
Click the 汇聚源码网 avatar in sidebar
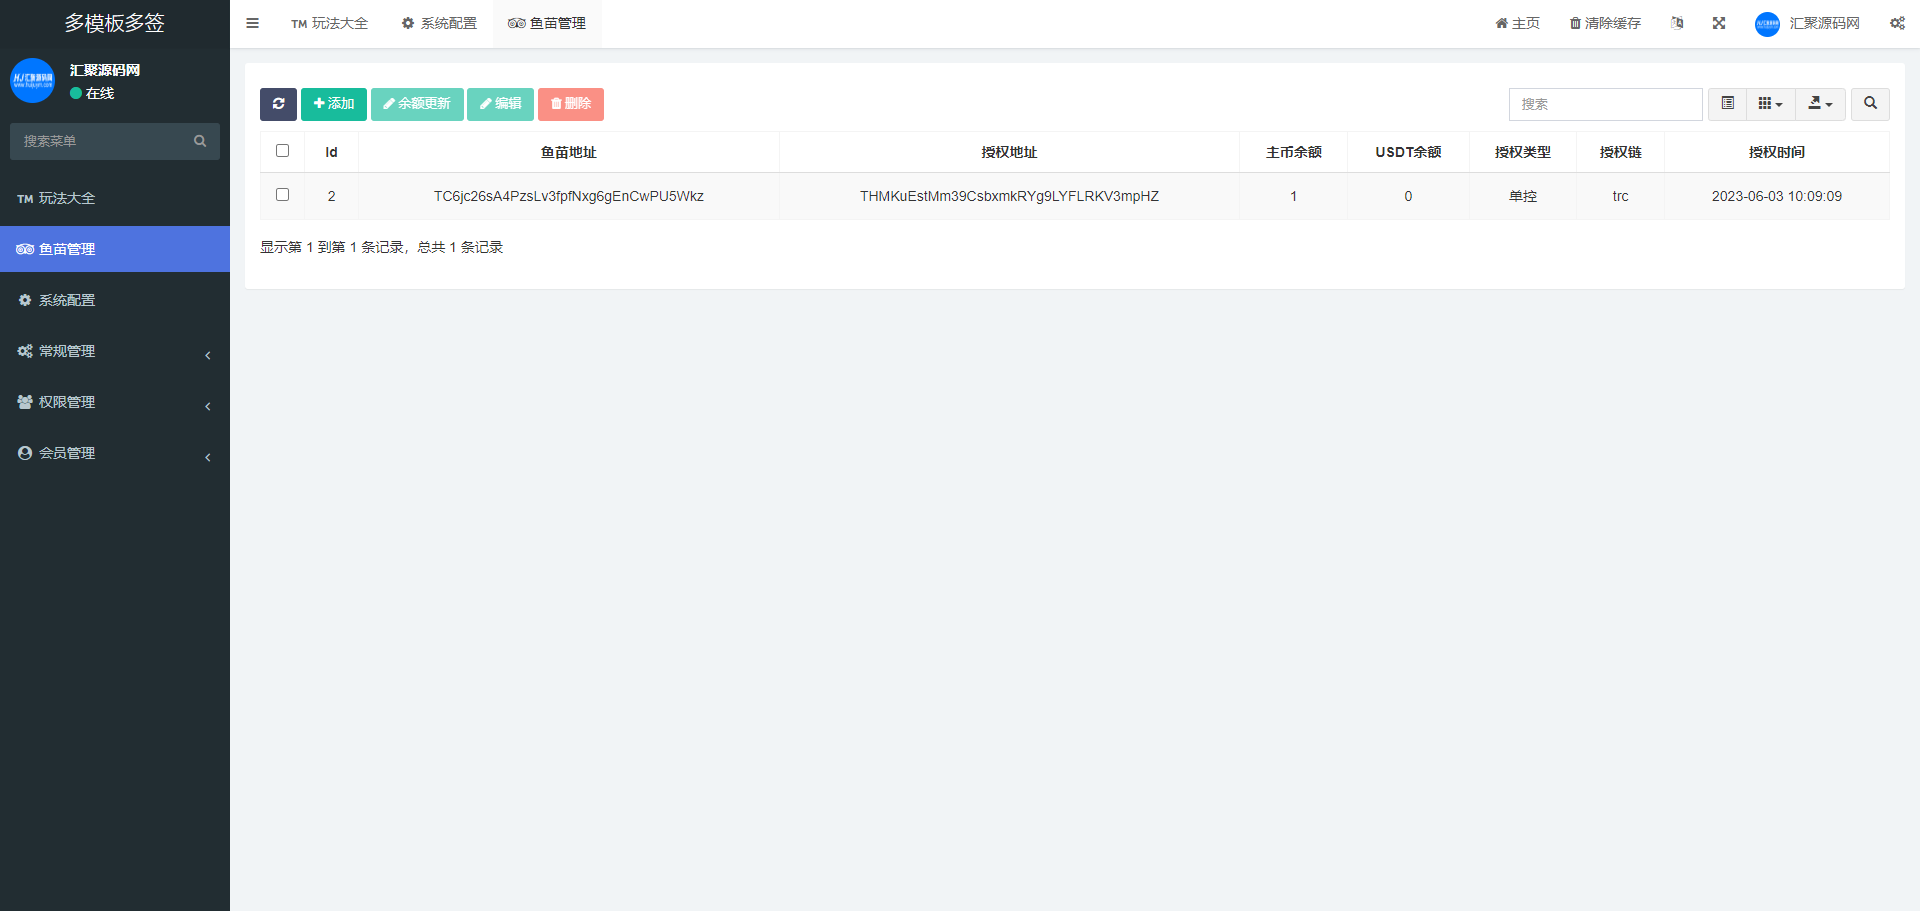click(32, 80)
